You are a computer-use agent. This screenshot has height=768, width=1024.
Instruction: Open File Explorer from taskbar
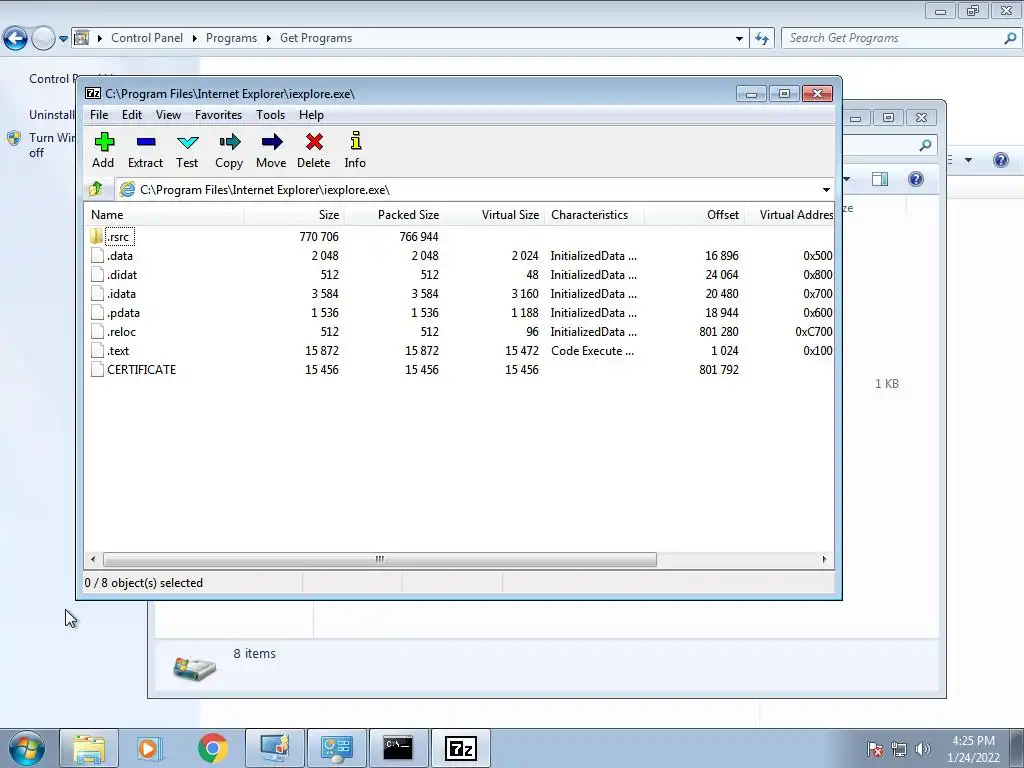89,748
